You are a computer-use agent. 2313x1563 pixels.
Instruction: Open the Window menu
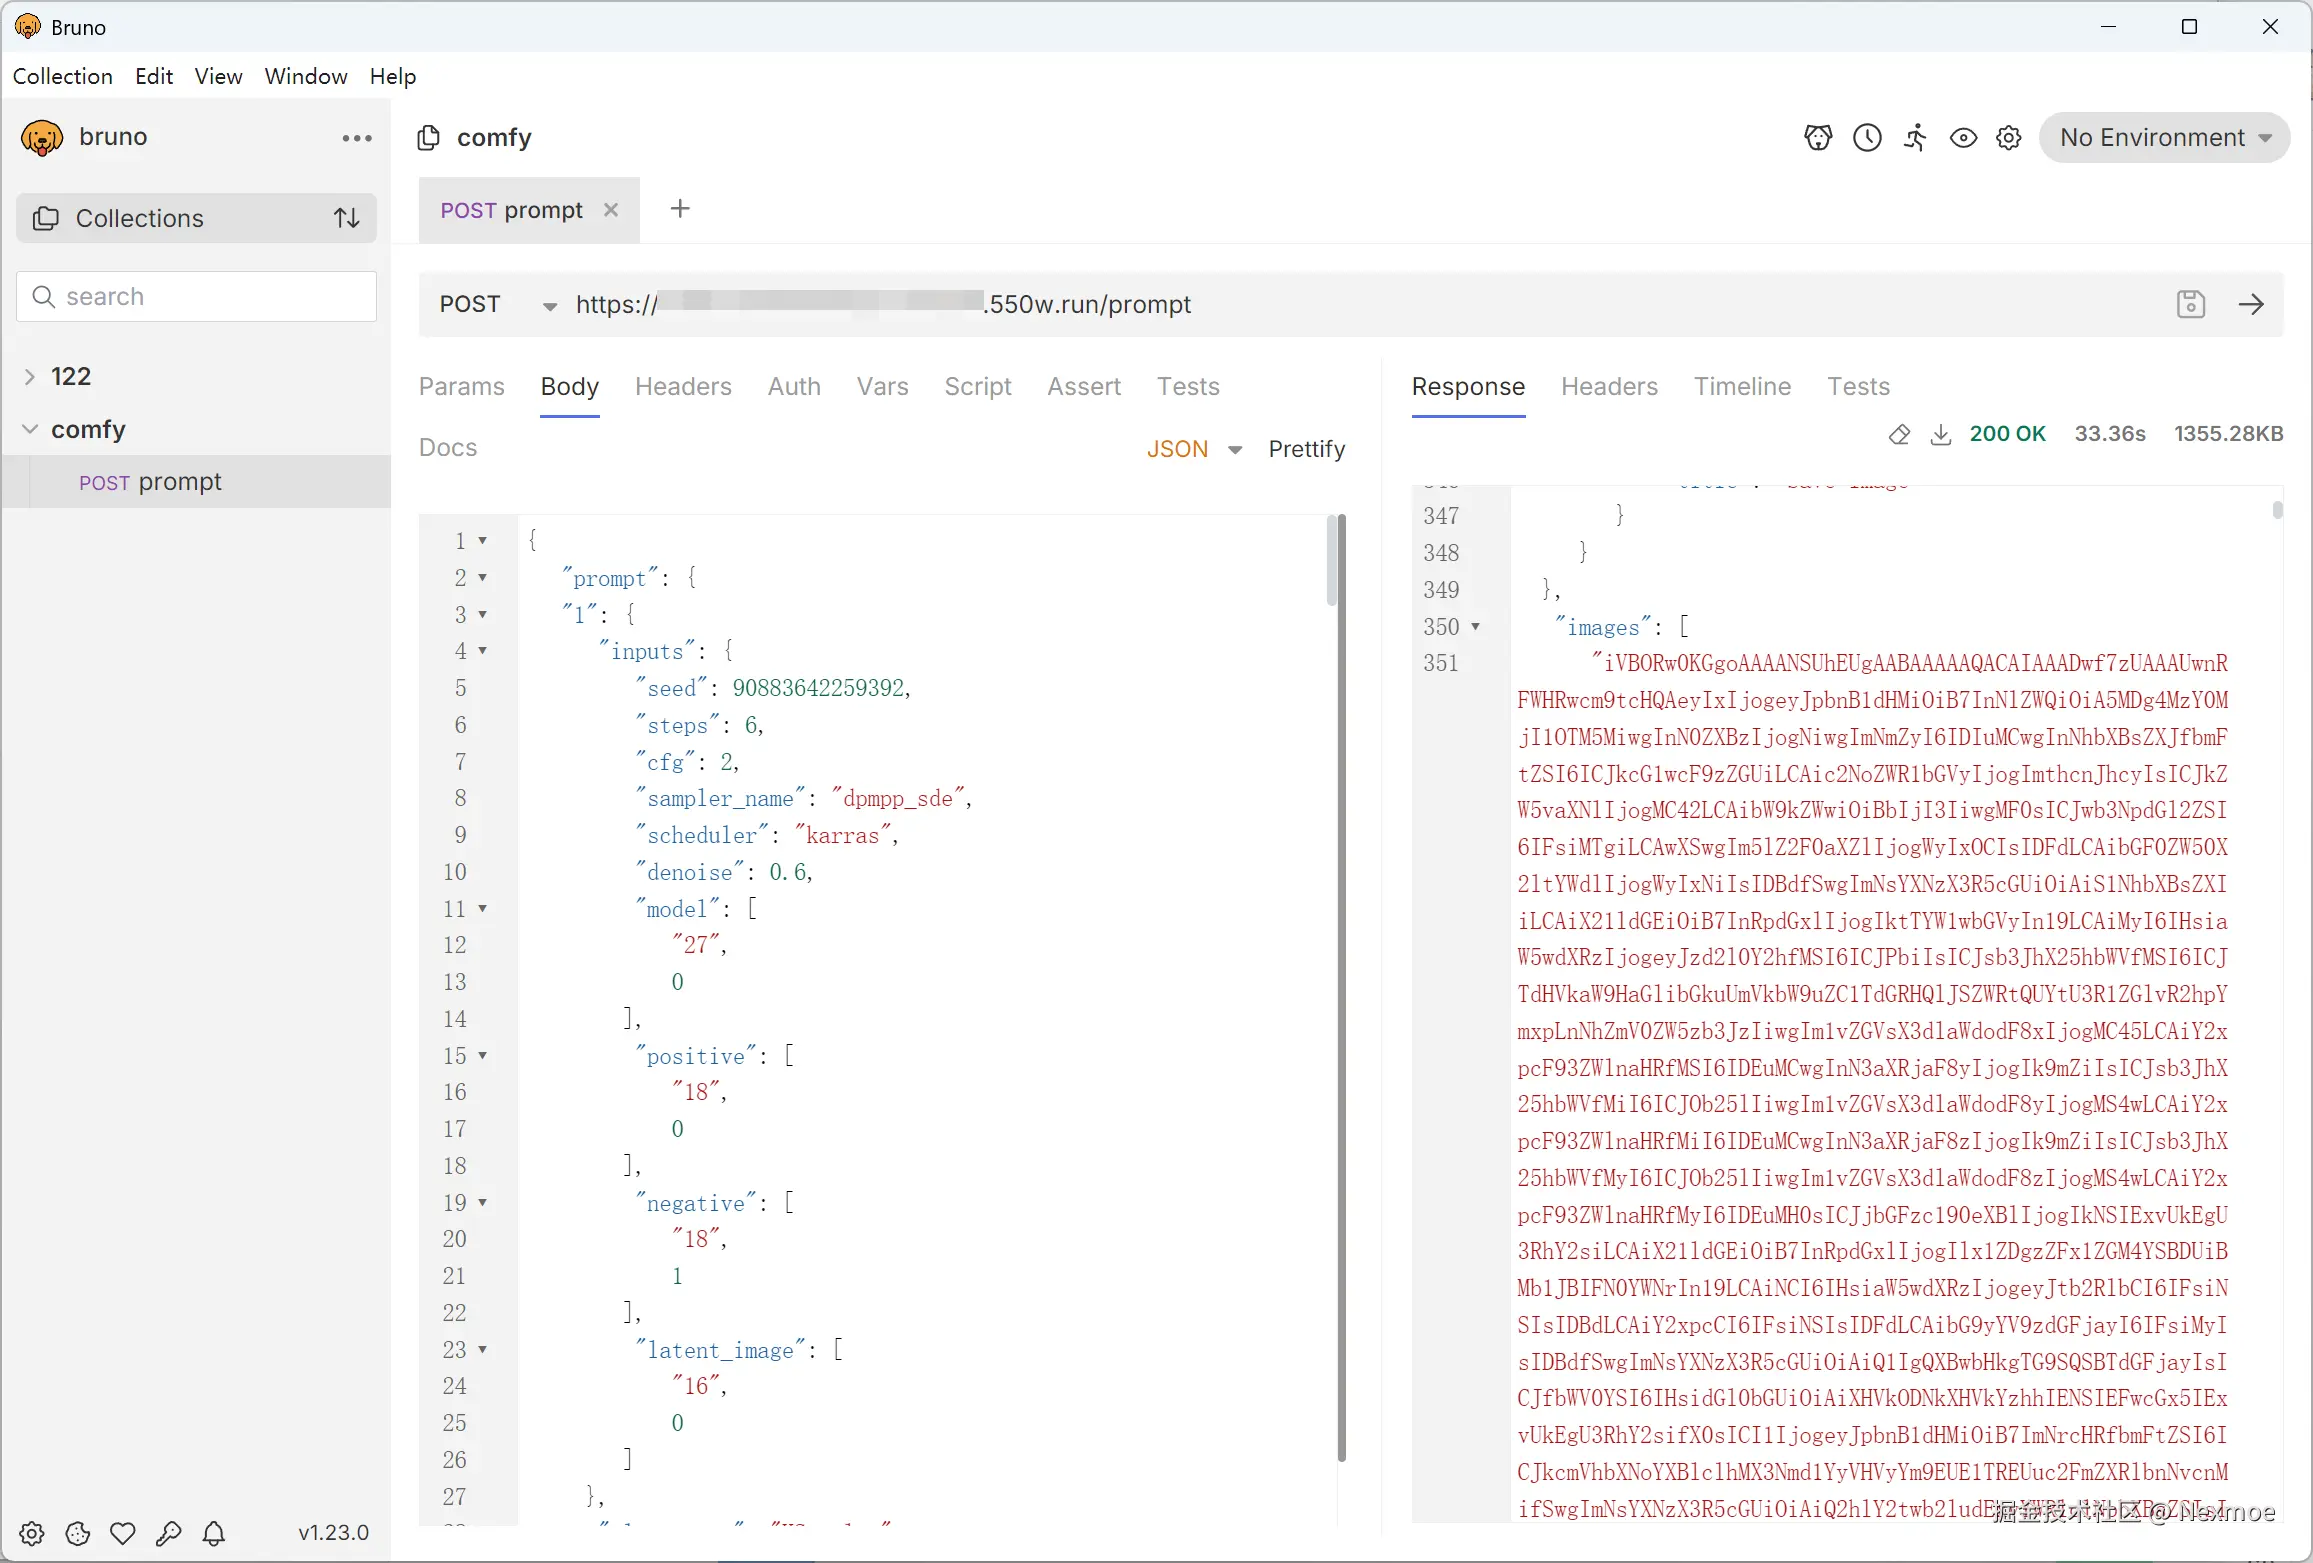305,77
